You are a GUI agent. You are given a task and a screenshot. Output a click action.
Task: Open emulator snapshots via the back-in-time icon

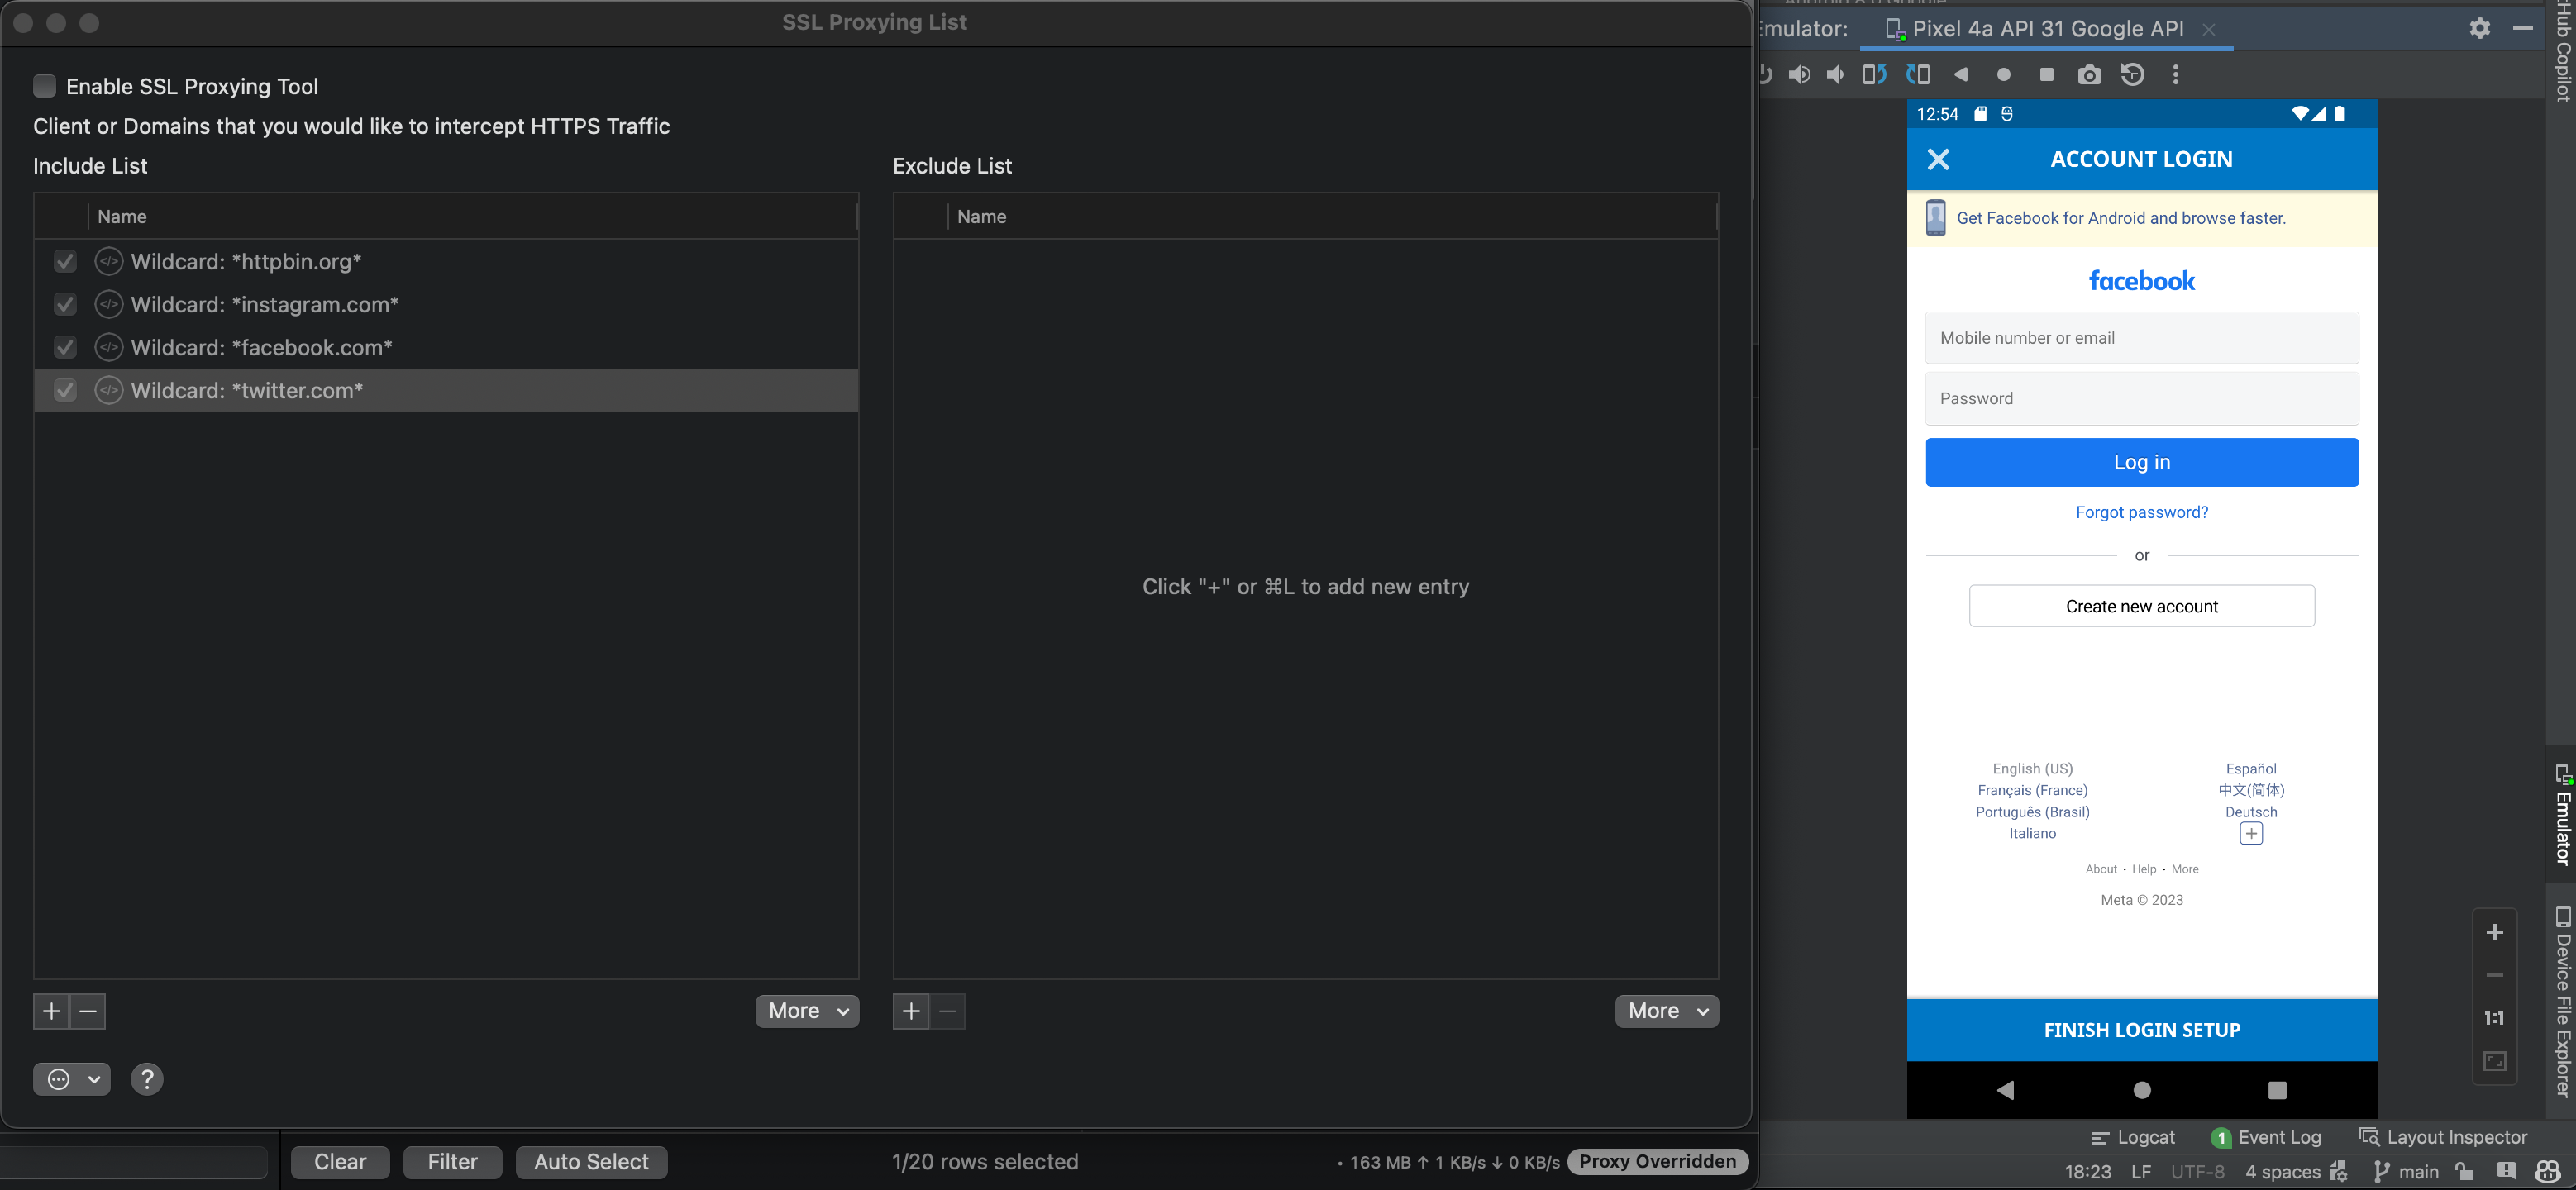click(x=2133, y=74)
